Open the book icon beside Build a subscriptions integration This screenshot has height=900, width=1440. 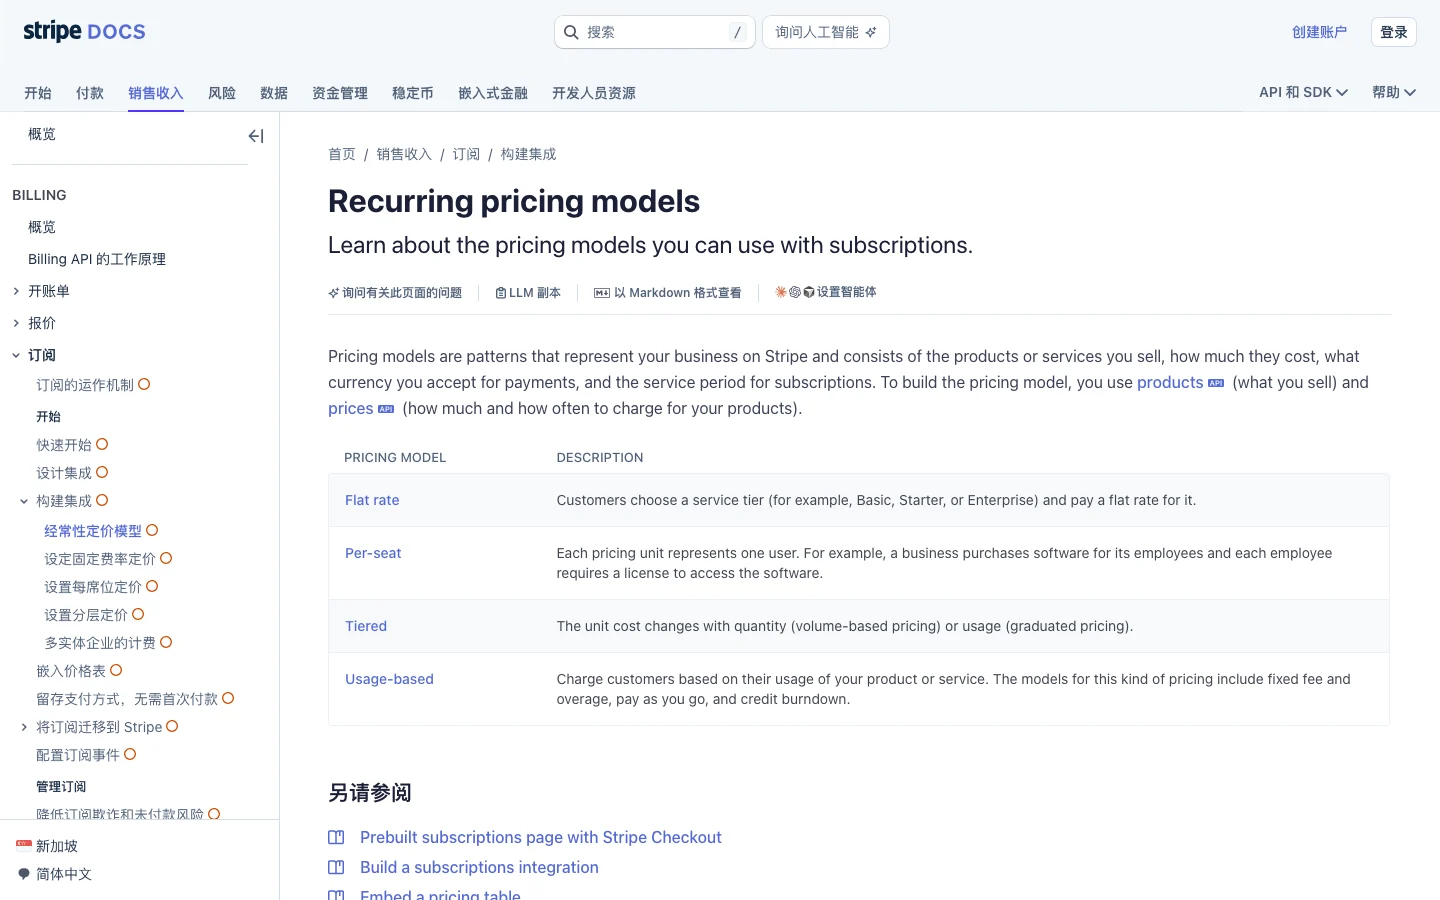(336, 867)
